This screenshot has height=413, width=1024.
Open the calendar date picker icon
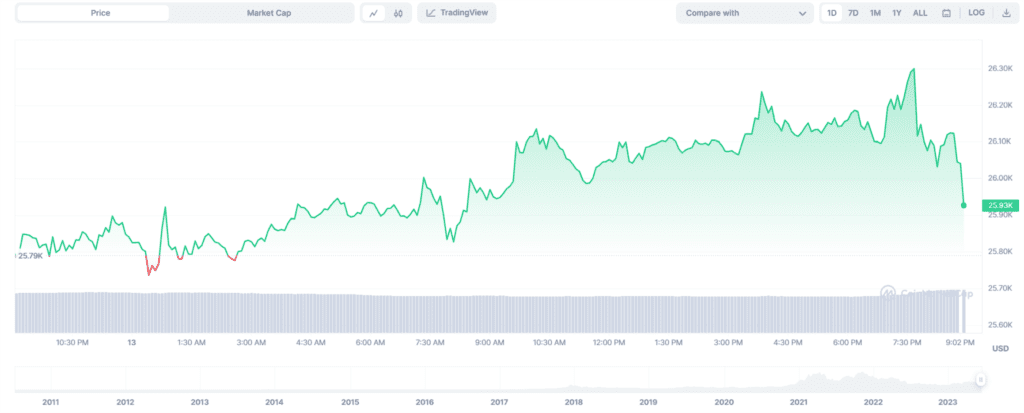[946, 13]
